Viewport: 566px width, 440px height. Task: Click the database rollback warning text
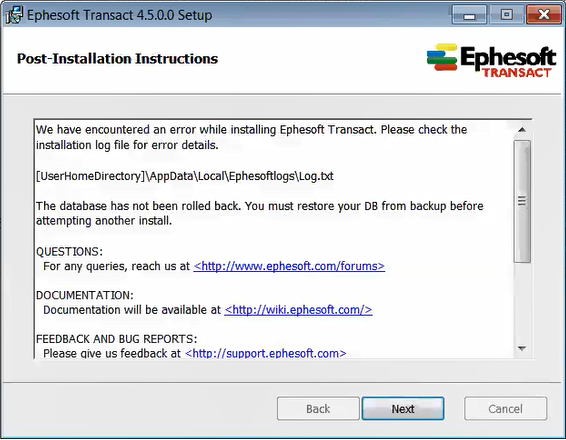pos(260,213)
